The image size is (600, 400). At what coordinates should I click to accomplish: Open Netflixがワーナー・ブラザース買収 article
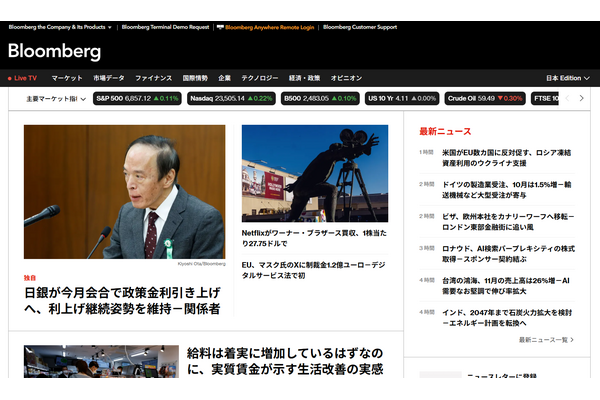(x=314, y=238)
